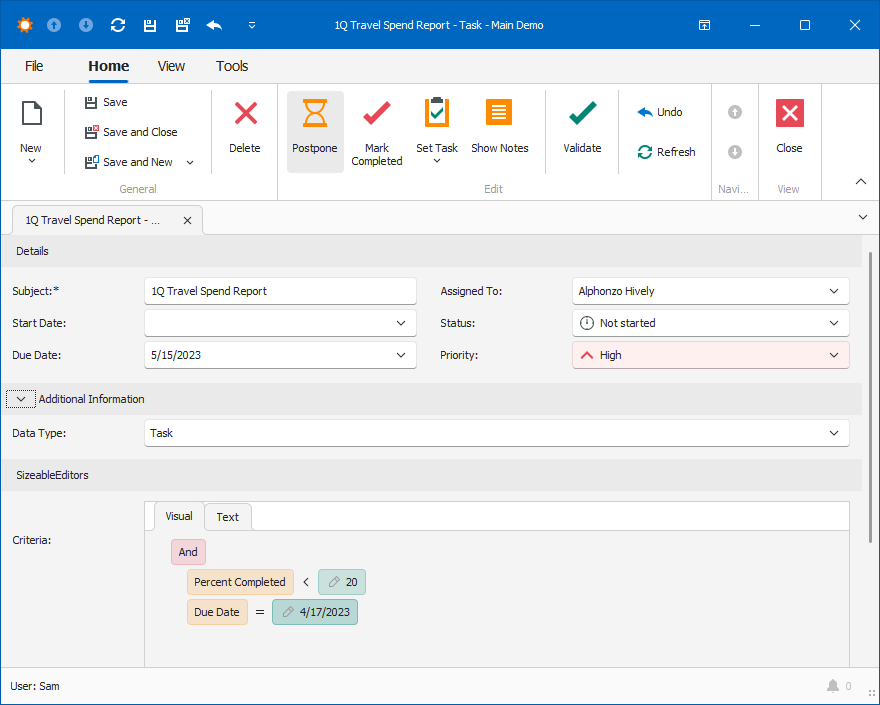The height and width of the screenshot is (705, 880).
Task: Click the And logical operator chip
Action: [188, 551]
